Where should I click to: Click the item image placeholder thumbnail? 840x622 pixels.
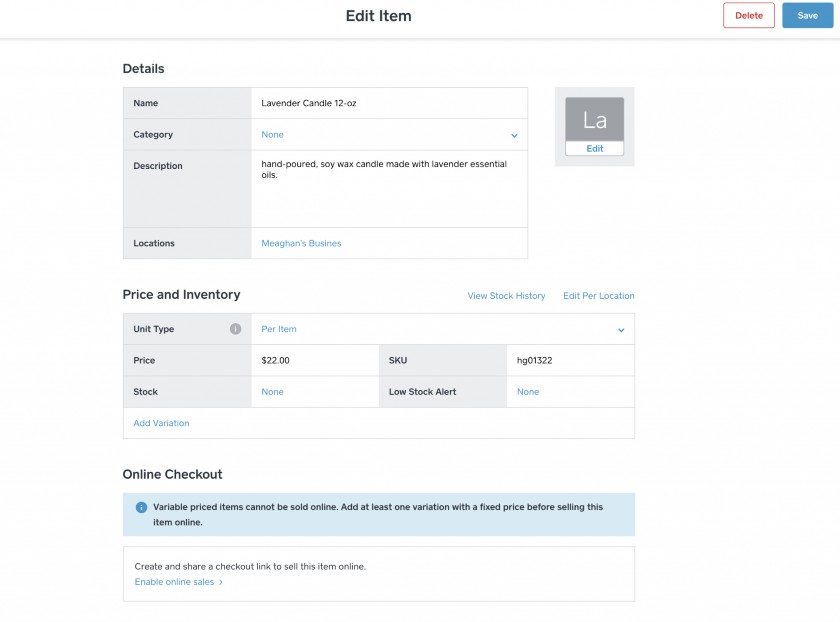[594, 120]
